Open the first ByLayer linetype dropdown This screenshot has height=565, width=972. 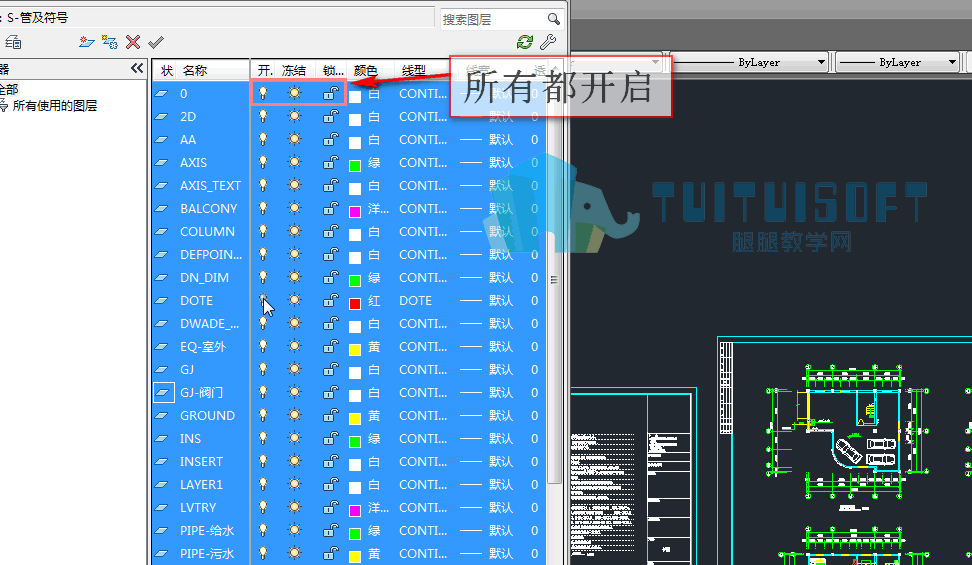(750, 62)
